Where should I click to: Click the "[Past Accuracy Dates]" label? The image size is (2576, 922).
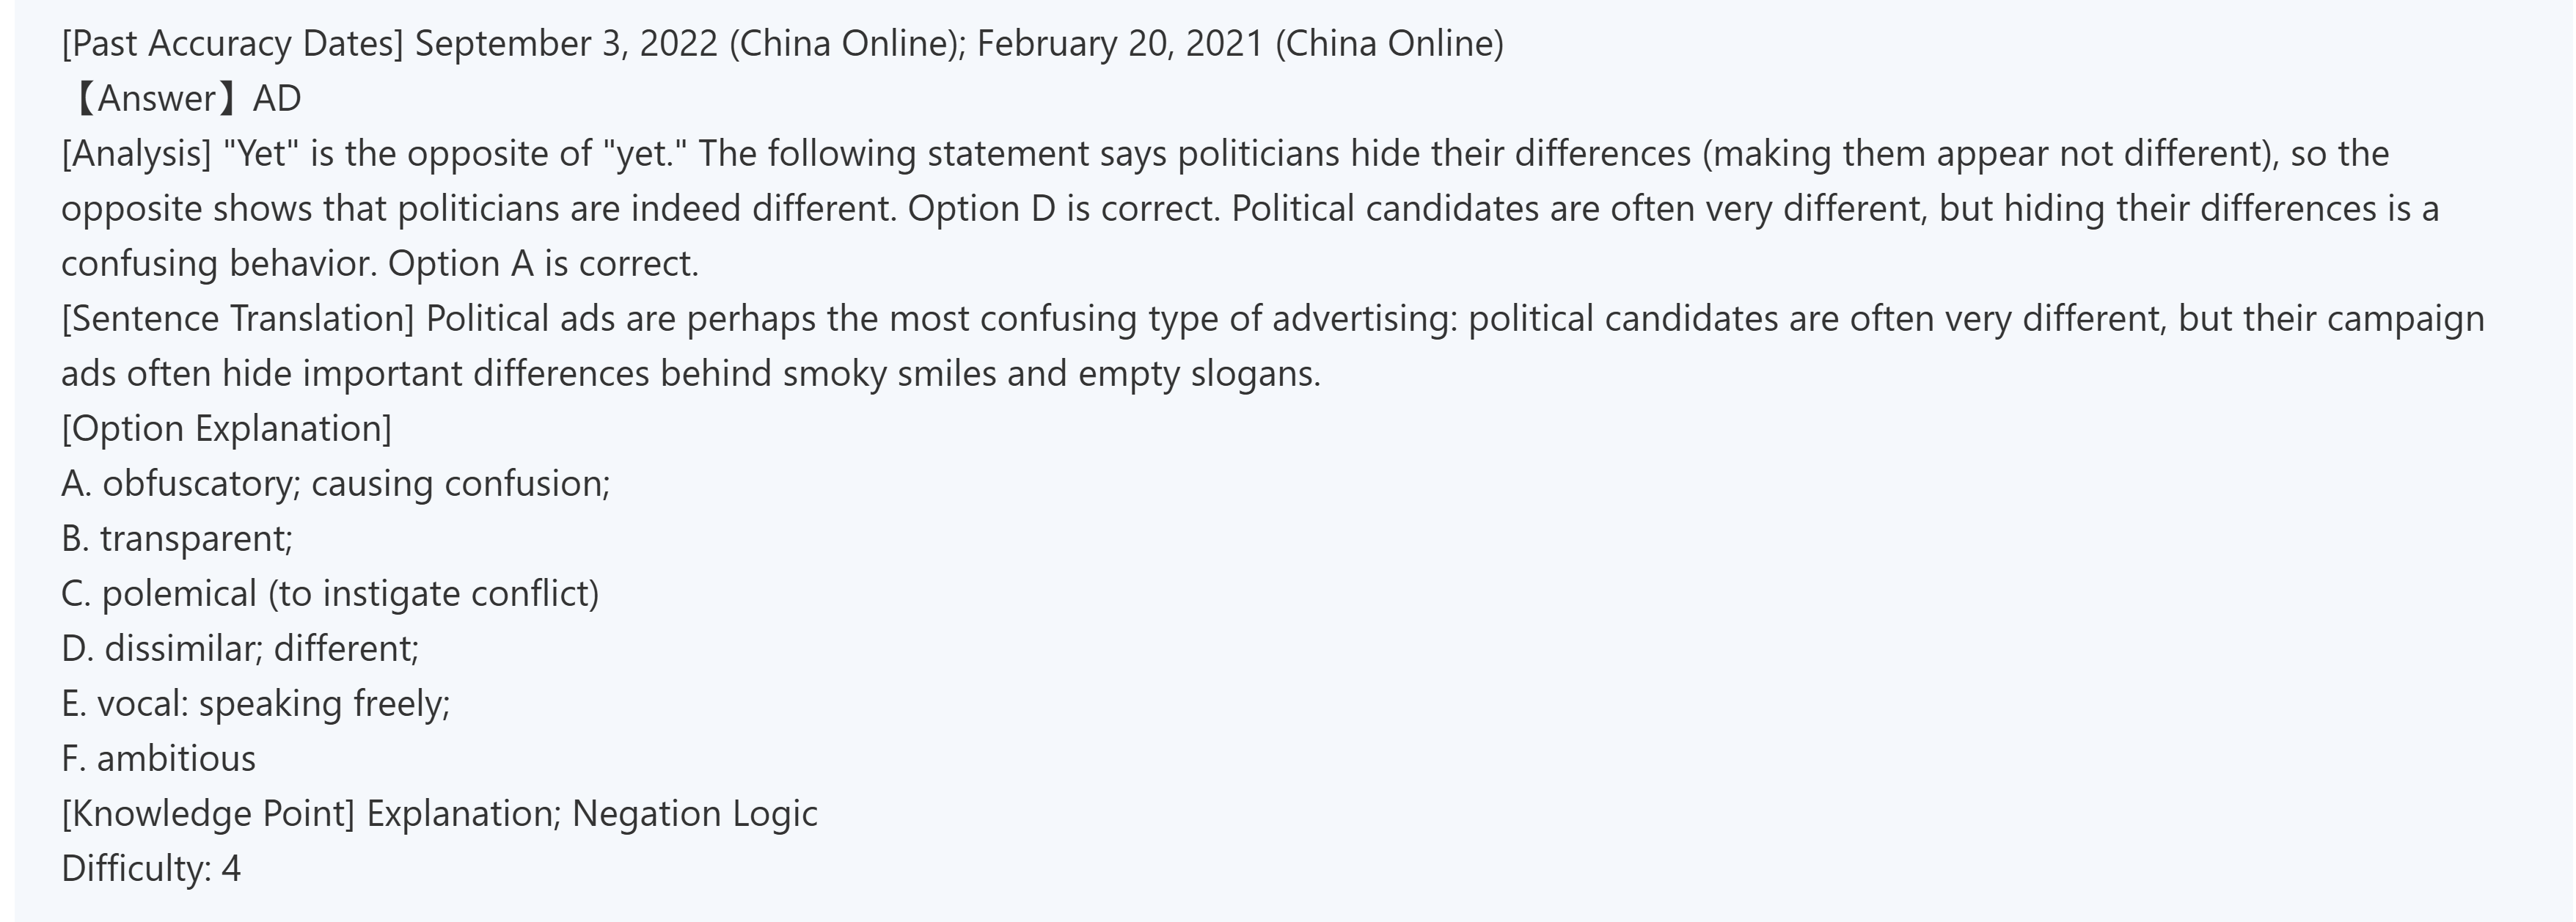pos(232,44)
